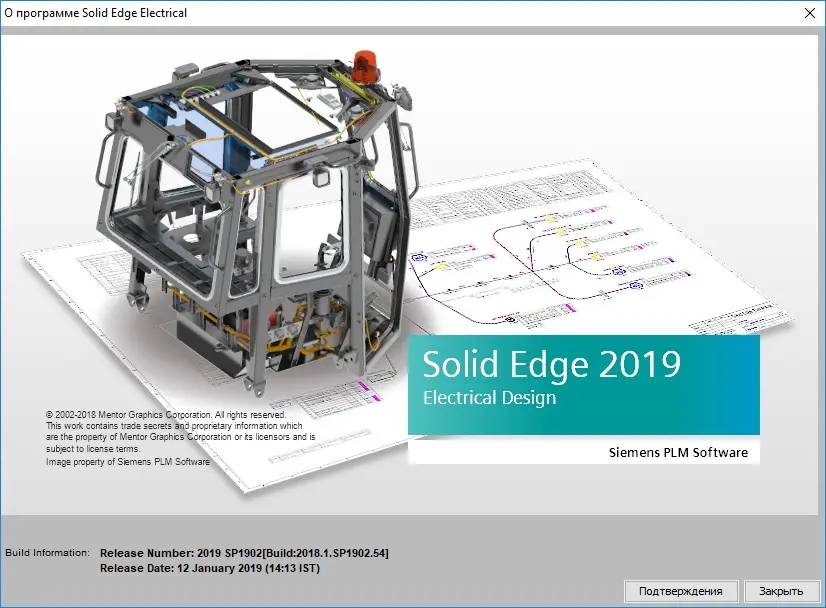Click the Закрыть button
The width and height of the screenshot is (826, 608).
pos(781,591)
